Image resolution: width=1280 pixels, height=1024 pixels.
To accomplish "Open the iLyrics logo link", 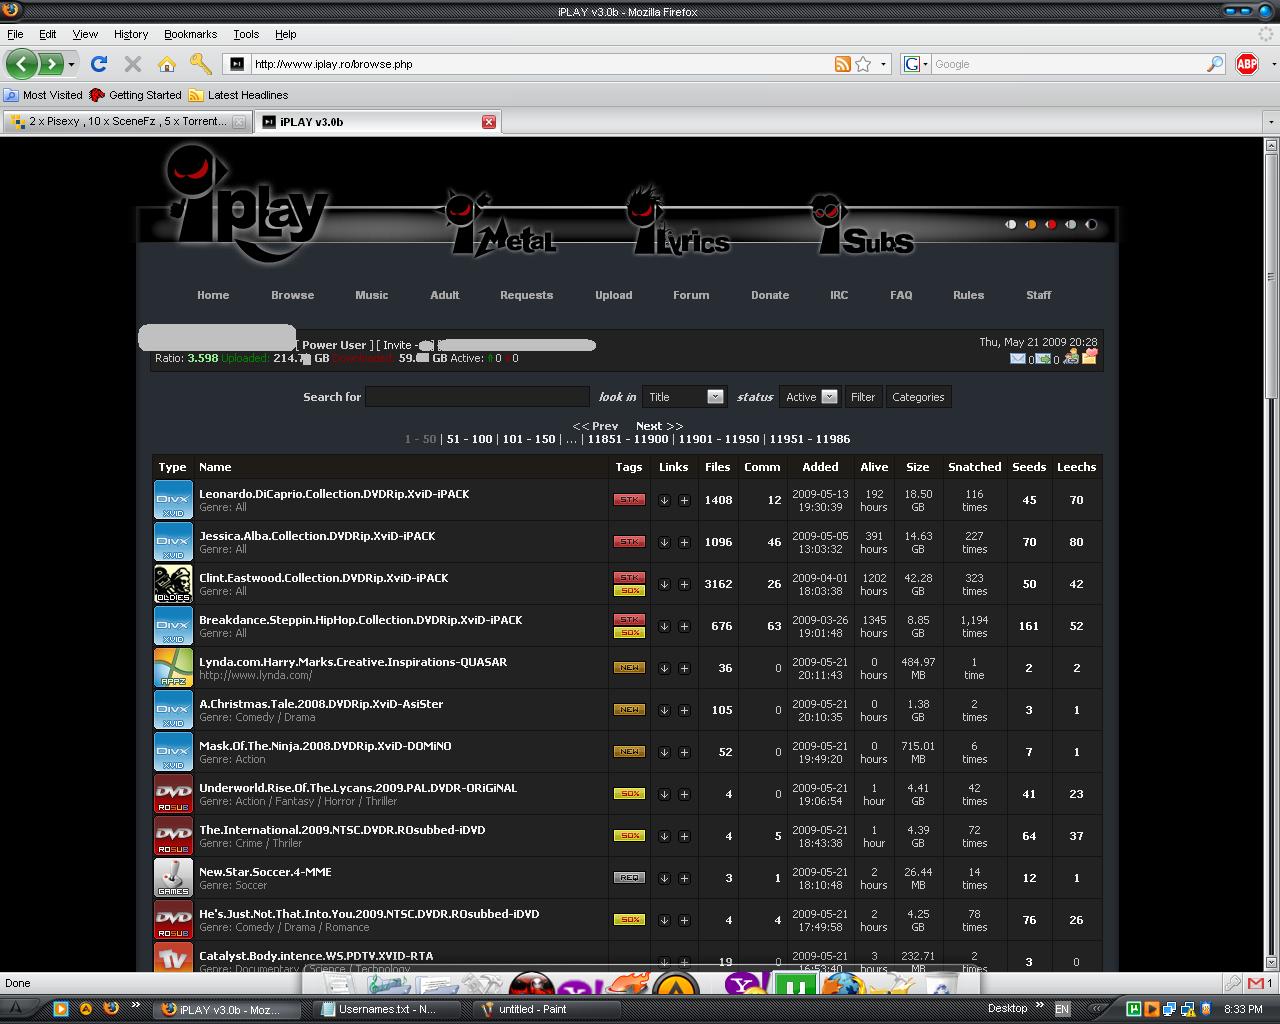I will [679, 222].
